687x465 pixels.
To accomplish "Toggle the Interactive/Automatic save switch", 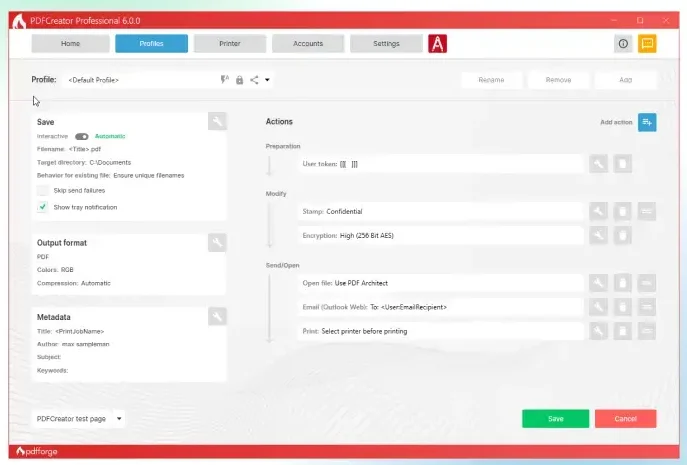I will (x=81, y=136).
